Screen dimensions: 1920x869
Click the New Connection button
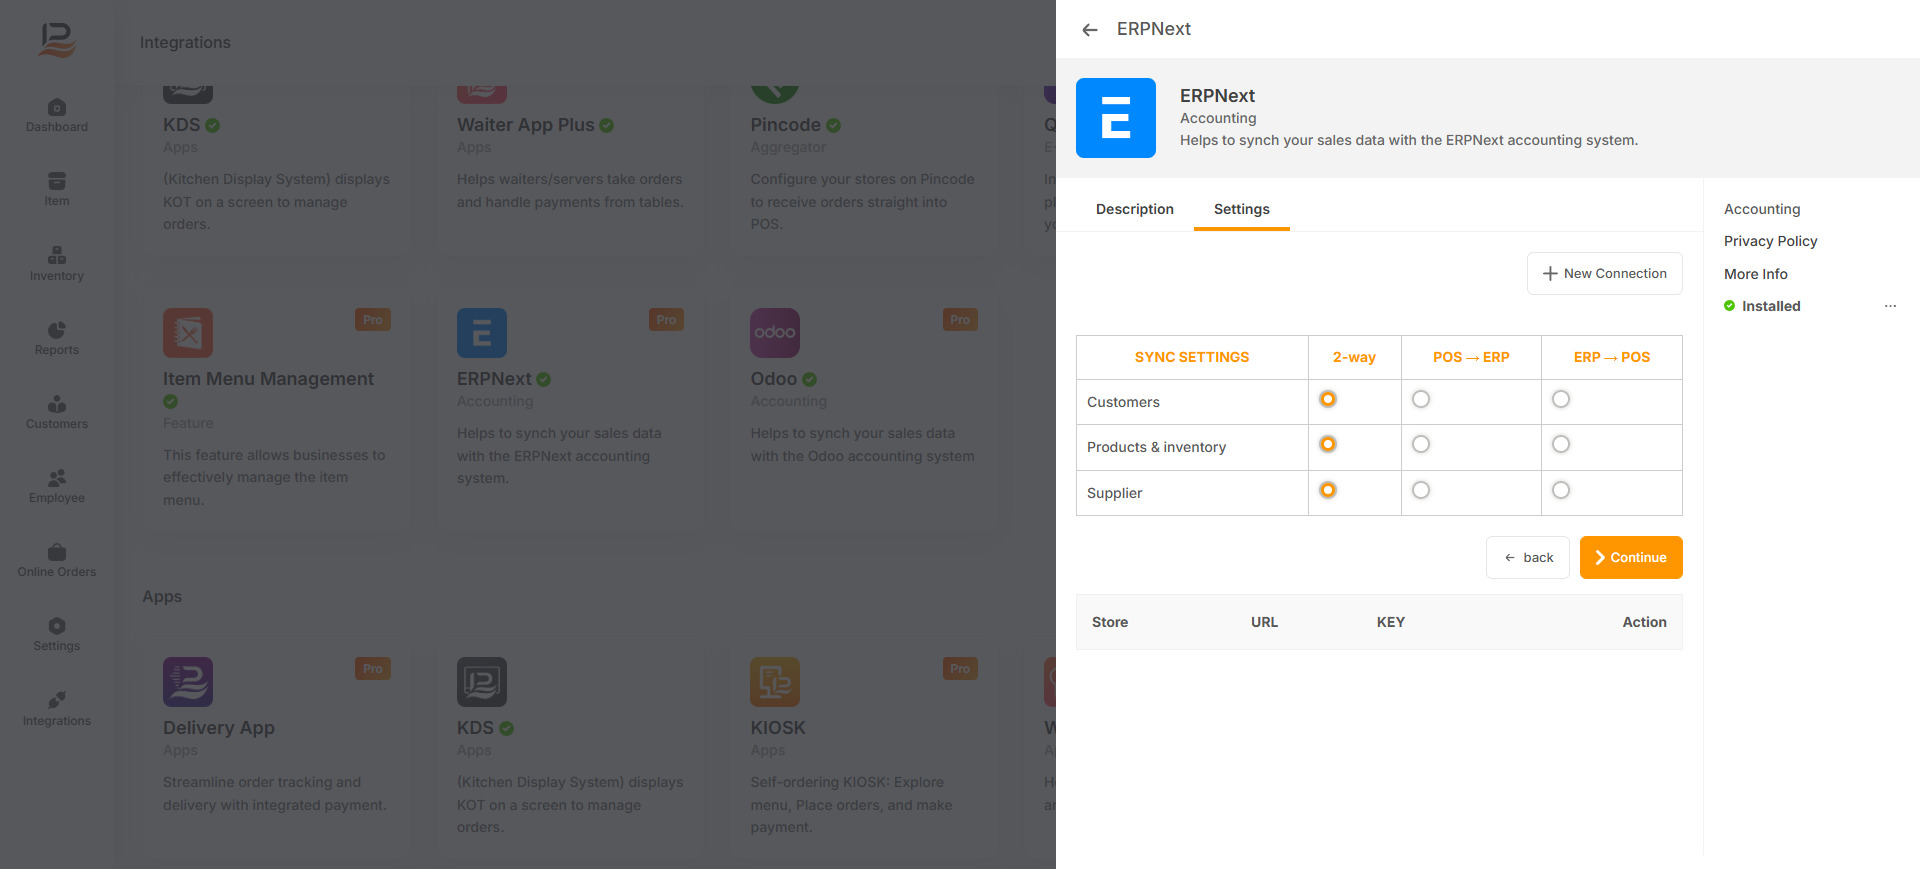pos(1604,274)
